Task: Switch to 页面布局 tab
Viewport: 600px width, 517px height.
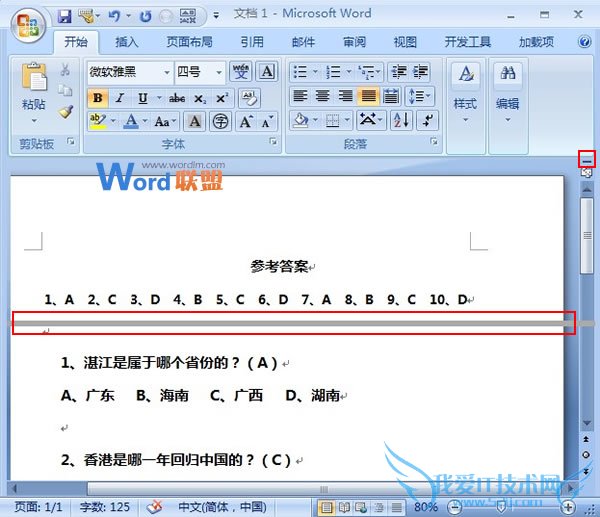Action: 189,42
